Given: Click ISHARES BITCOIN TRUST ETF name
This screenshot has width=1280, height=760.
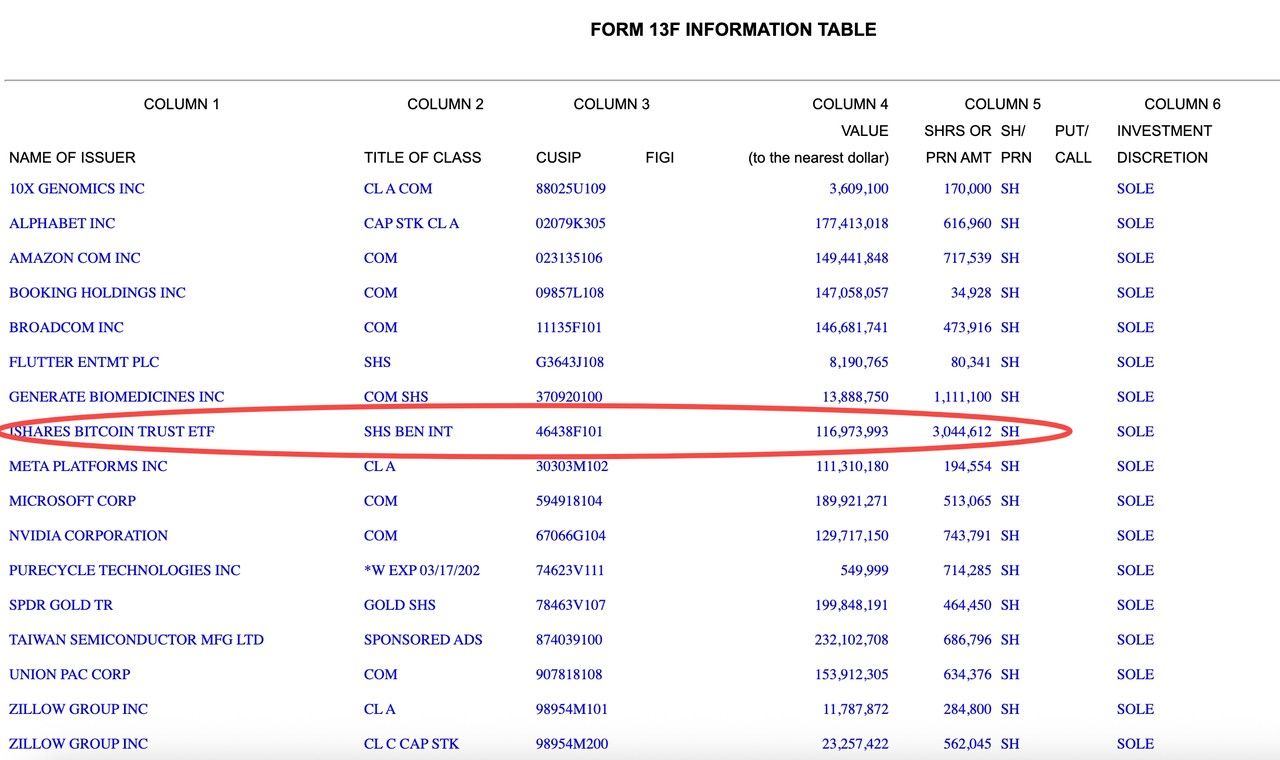Looking at the screenshot, I should (x=112, y=431).
